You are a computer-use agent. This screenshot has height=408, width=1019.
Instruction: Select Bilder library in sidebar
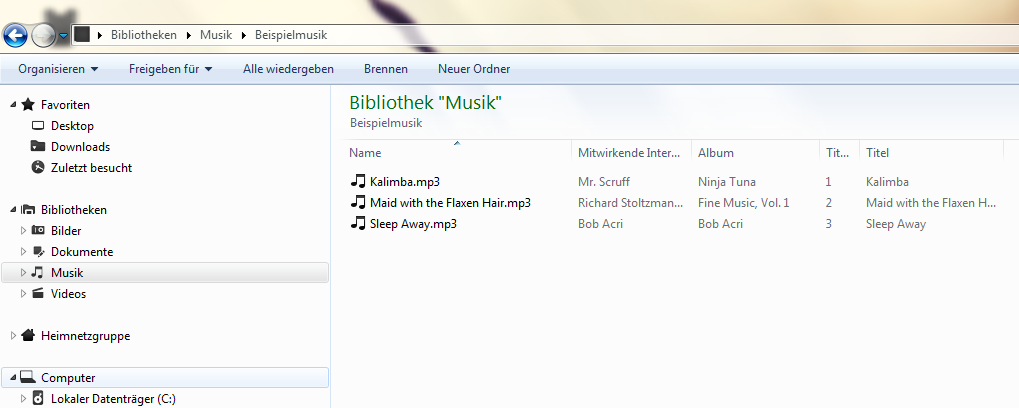66,231
